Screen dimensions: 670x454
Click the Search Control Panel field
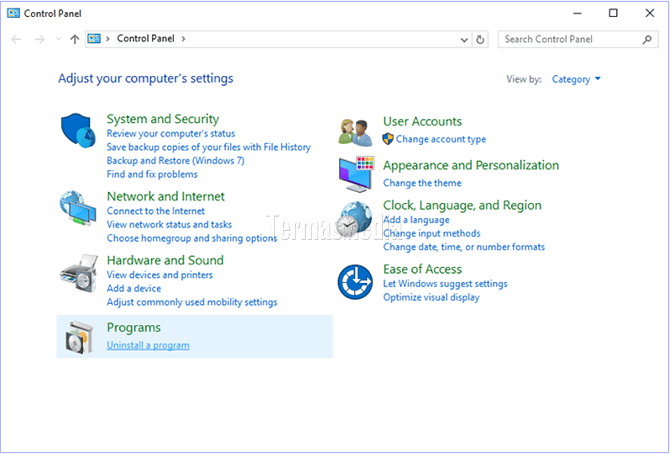[x=578, y=39]
